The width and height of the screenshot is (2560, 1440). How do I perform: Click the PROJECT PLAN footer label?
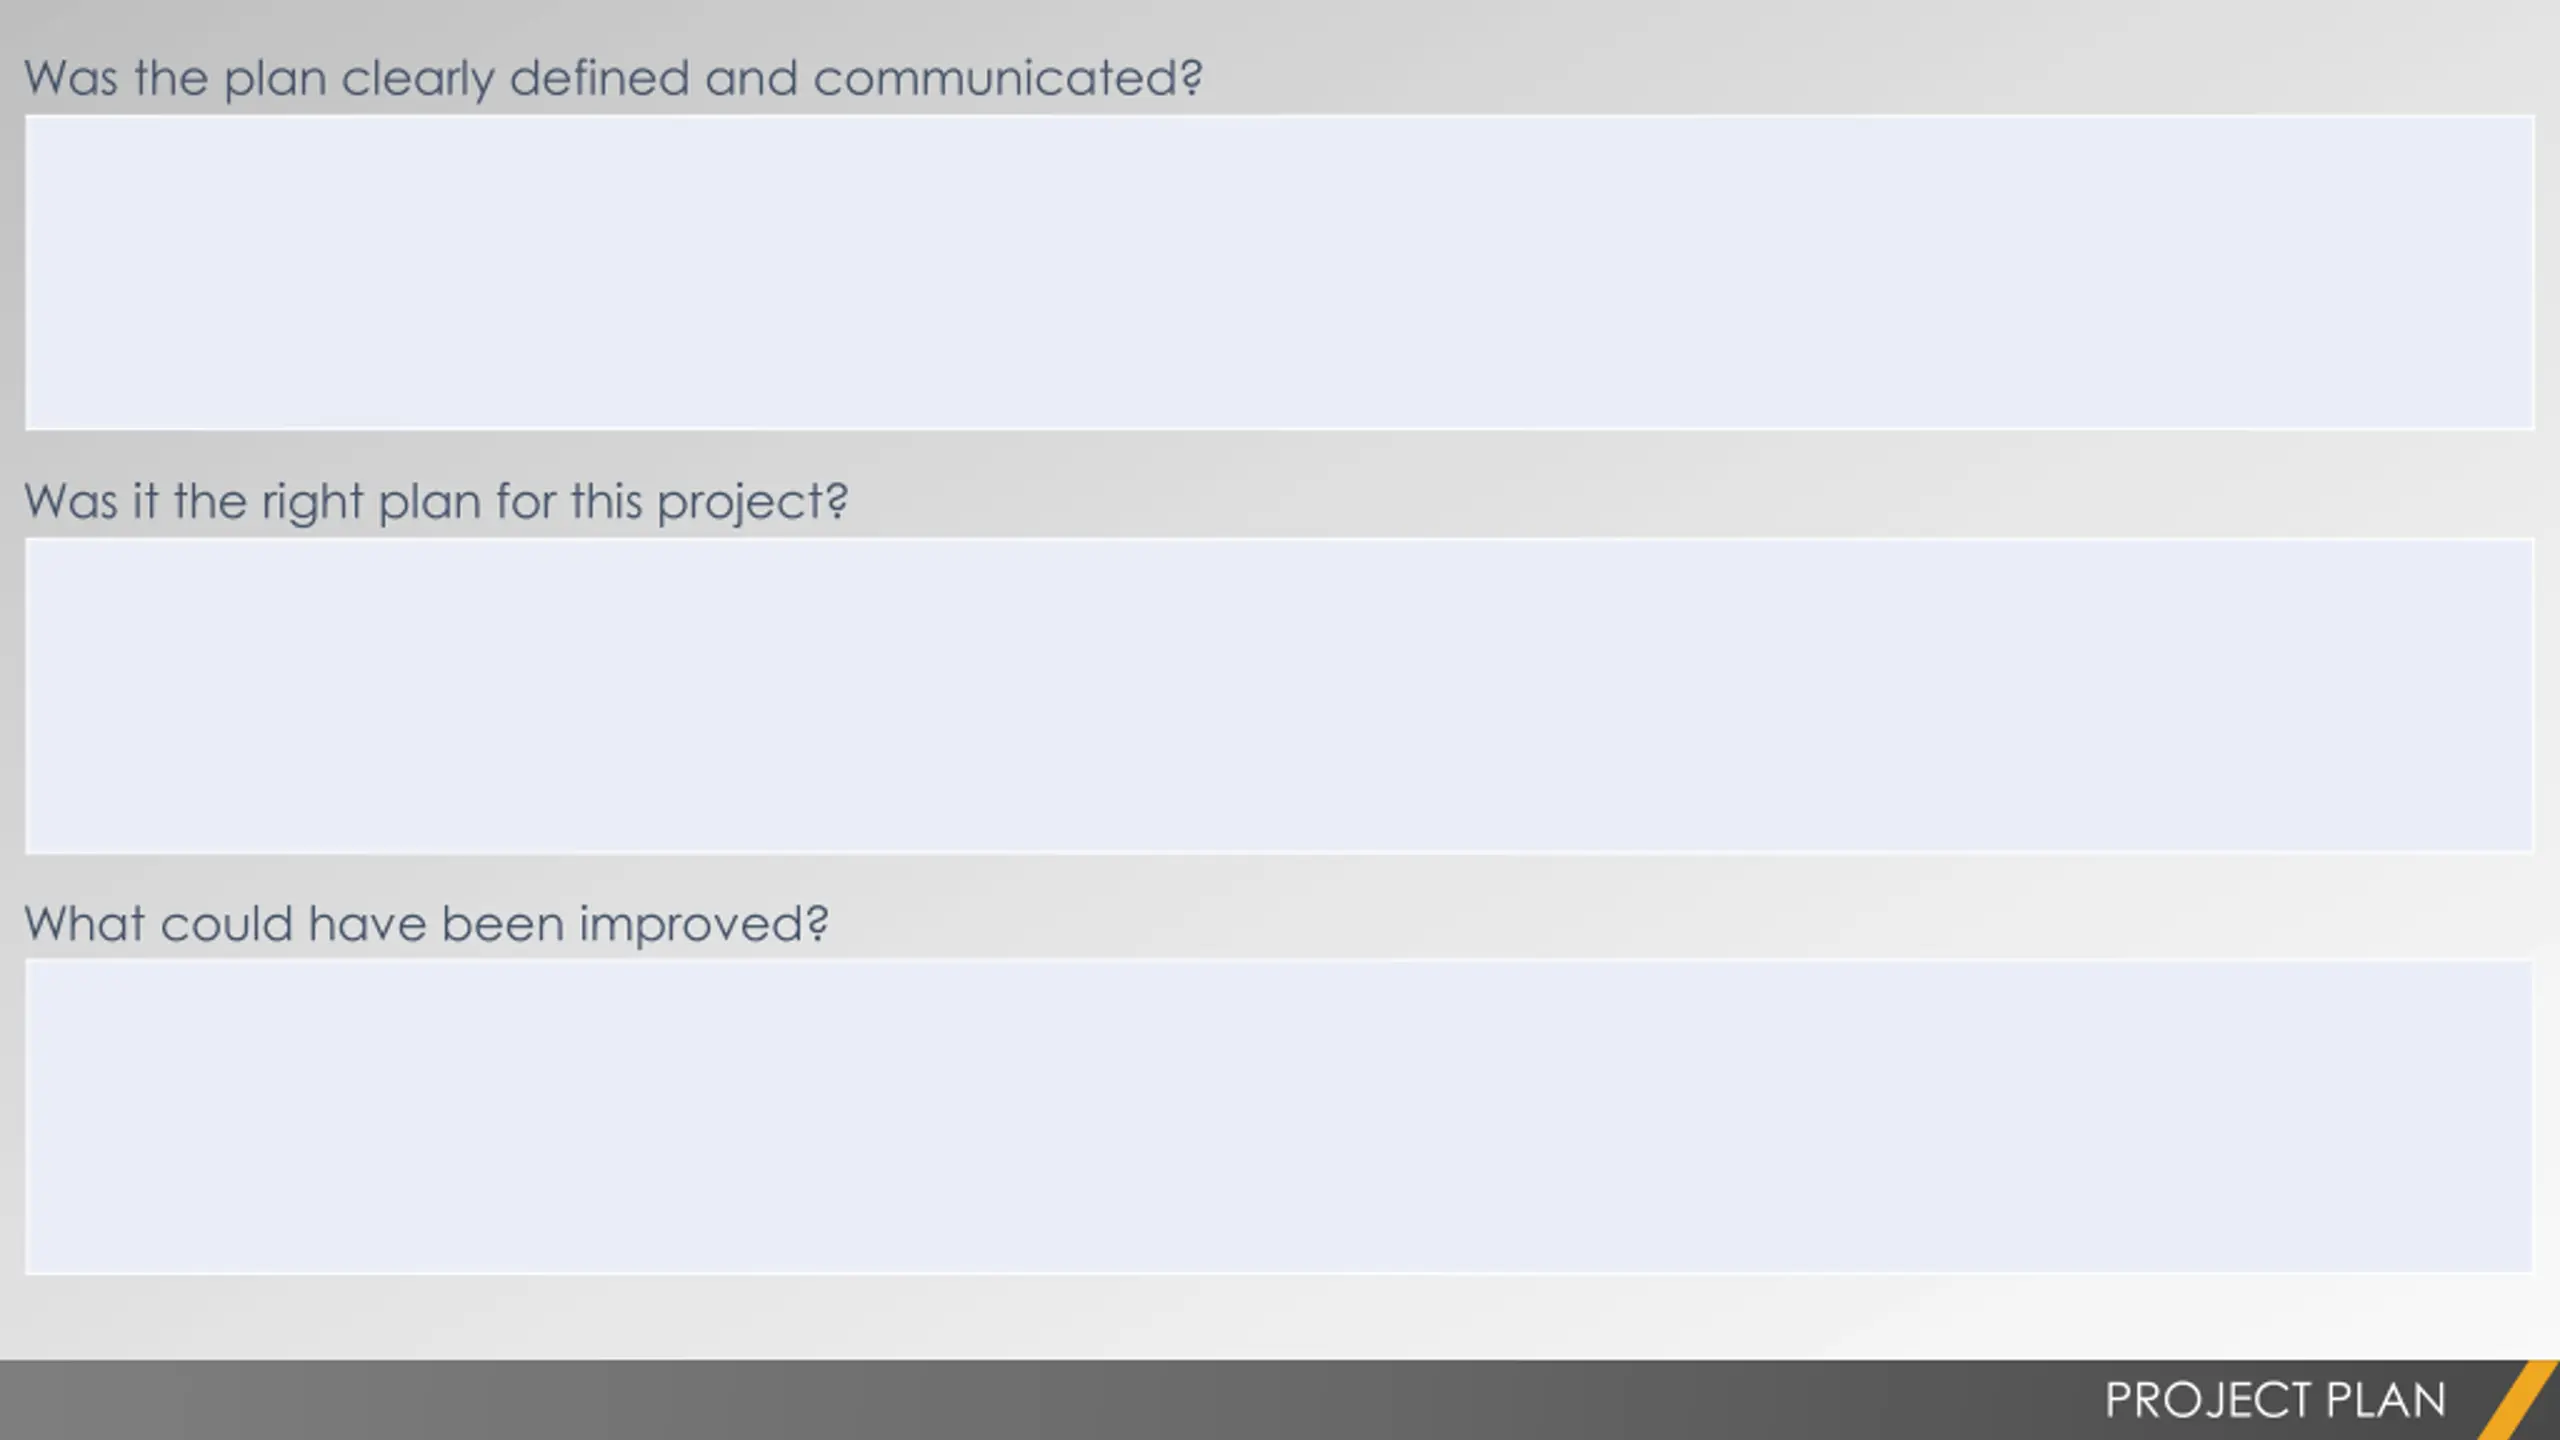(x=2275, y=1400)
